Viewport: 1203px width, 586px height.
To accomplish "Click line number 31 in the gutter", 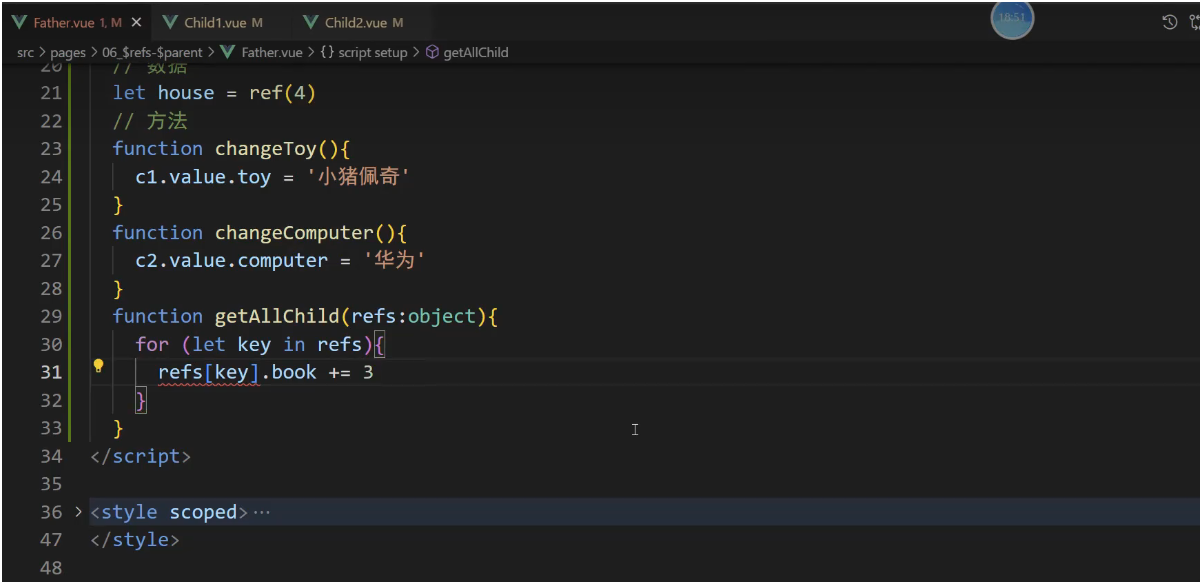I will click(x=51, y=373).
